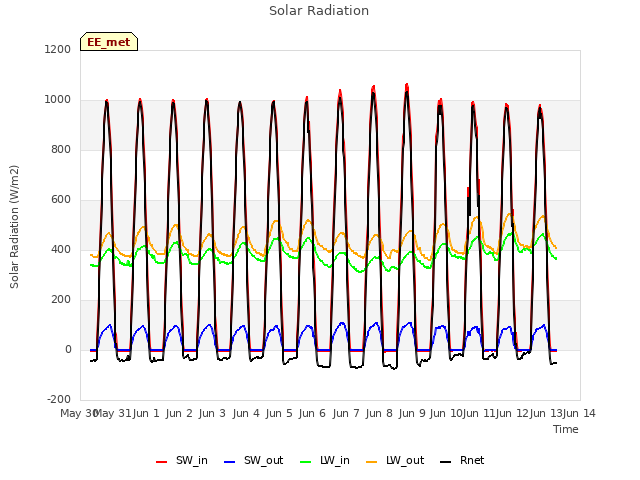Click the Jun 2 x-axis tick label
The height and width of the screenshot is (480, 640).
click(x=179, y=413)
